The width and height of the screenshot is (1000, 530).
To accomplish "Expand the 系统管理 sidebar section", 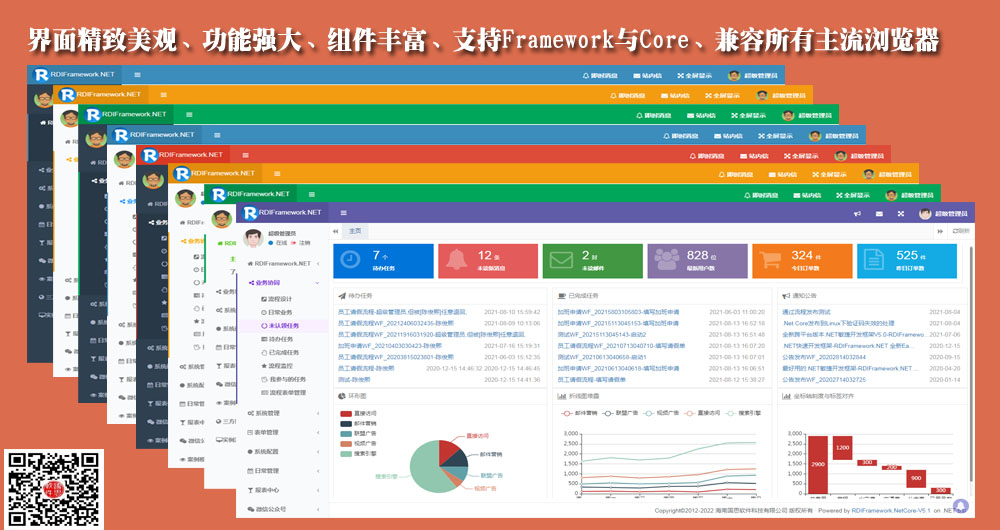I will coord(268,413).
